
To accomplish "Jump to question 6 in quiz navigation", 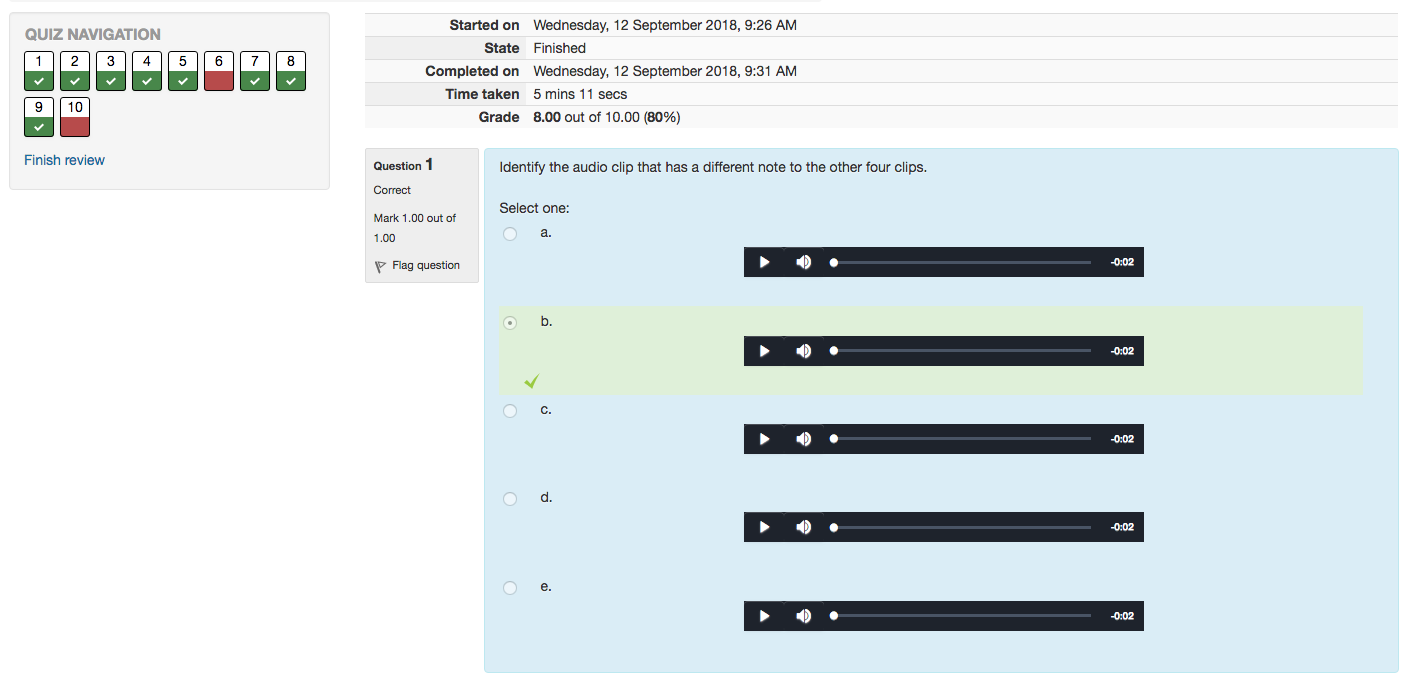I will tap(219, 71).
